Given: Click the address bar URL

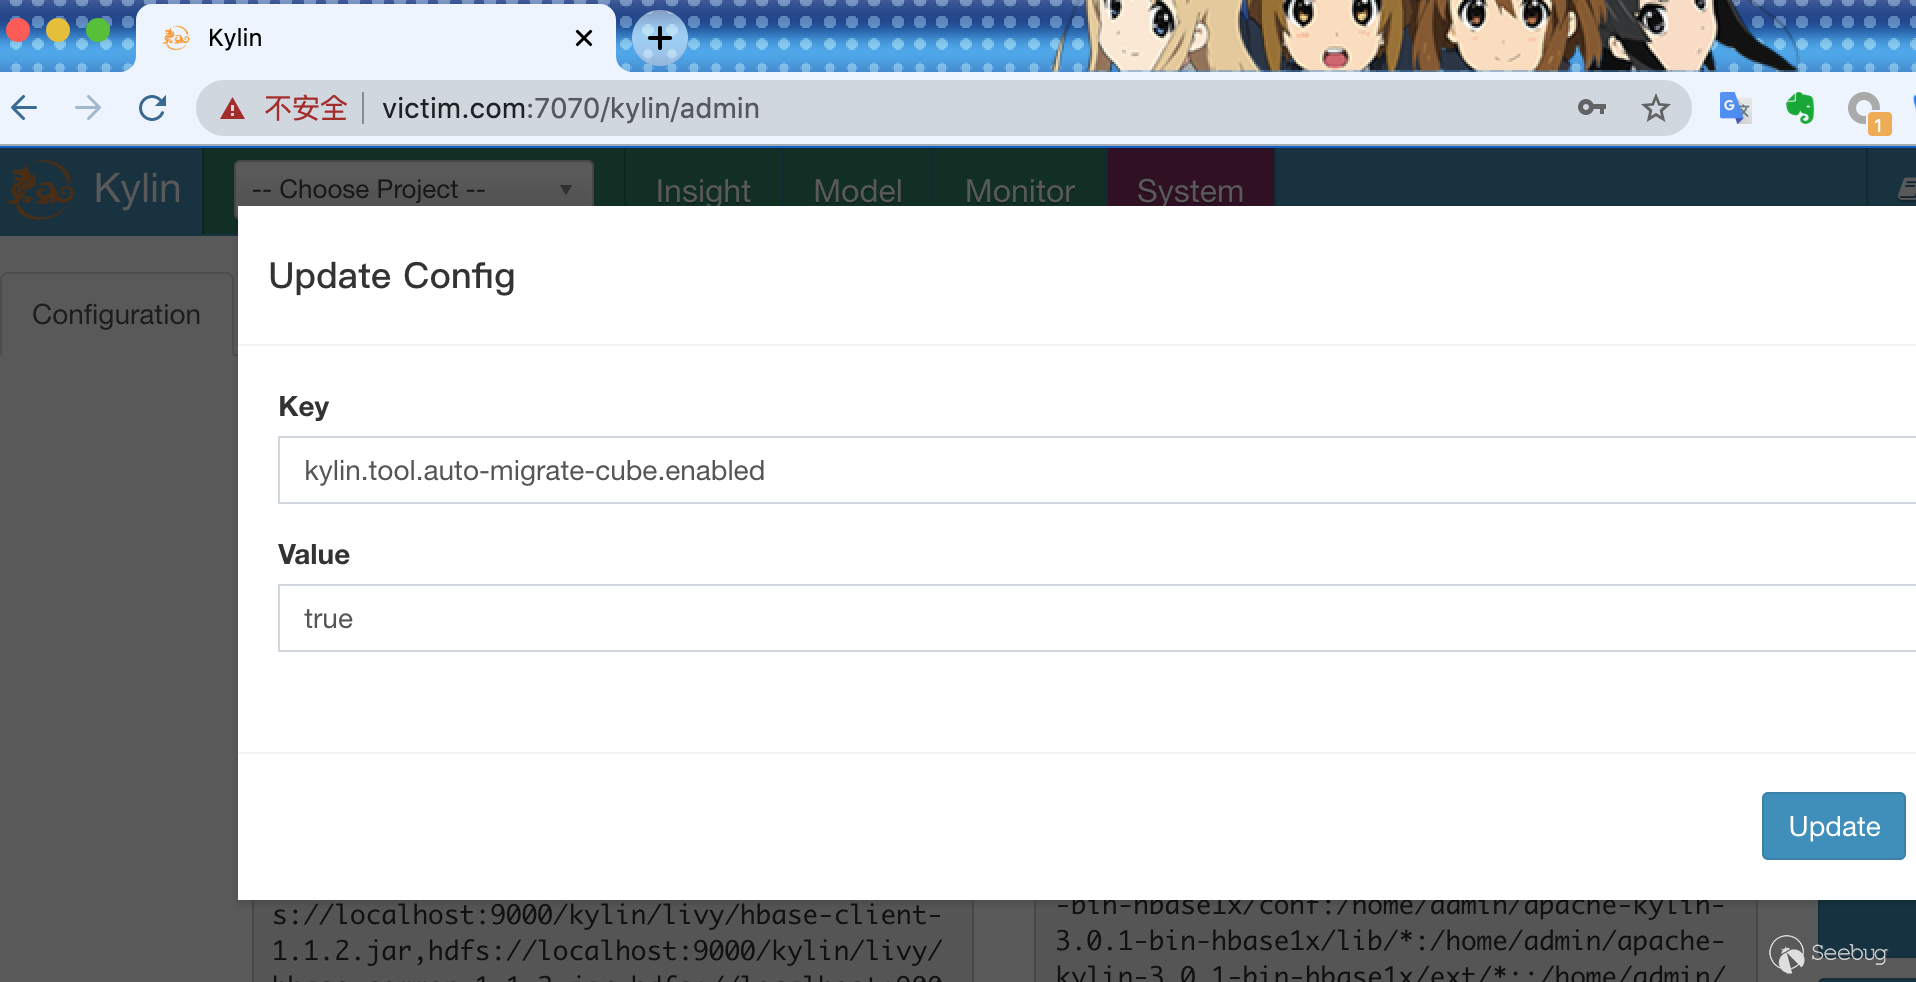Looking at the screenshot, I should pyautogui.click(x=570, y=108).
